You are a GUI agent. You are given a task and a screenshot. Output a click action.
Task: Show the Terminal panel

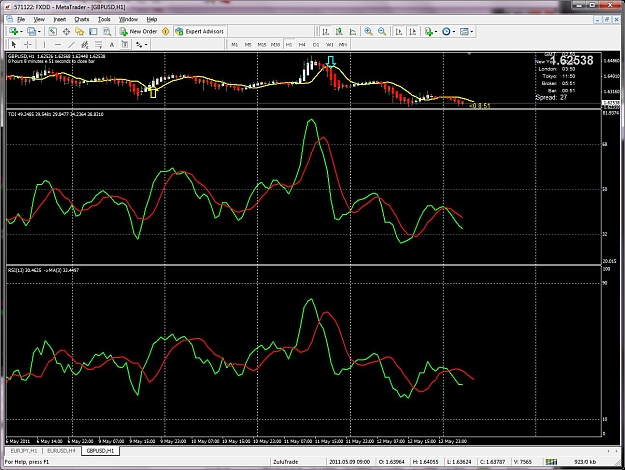tap(93, 31)
